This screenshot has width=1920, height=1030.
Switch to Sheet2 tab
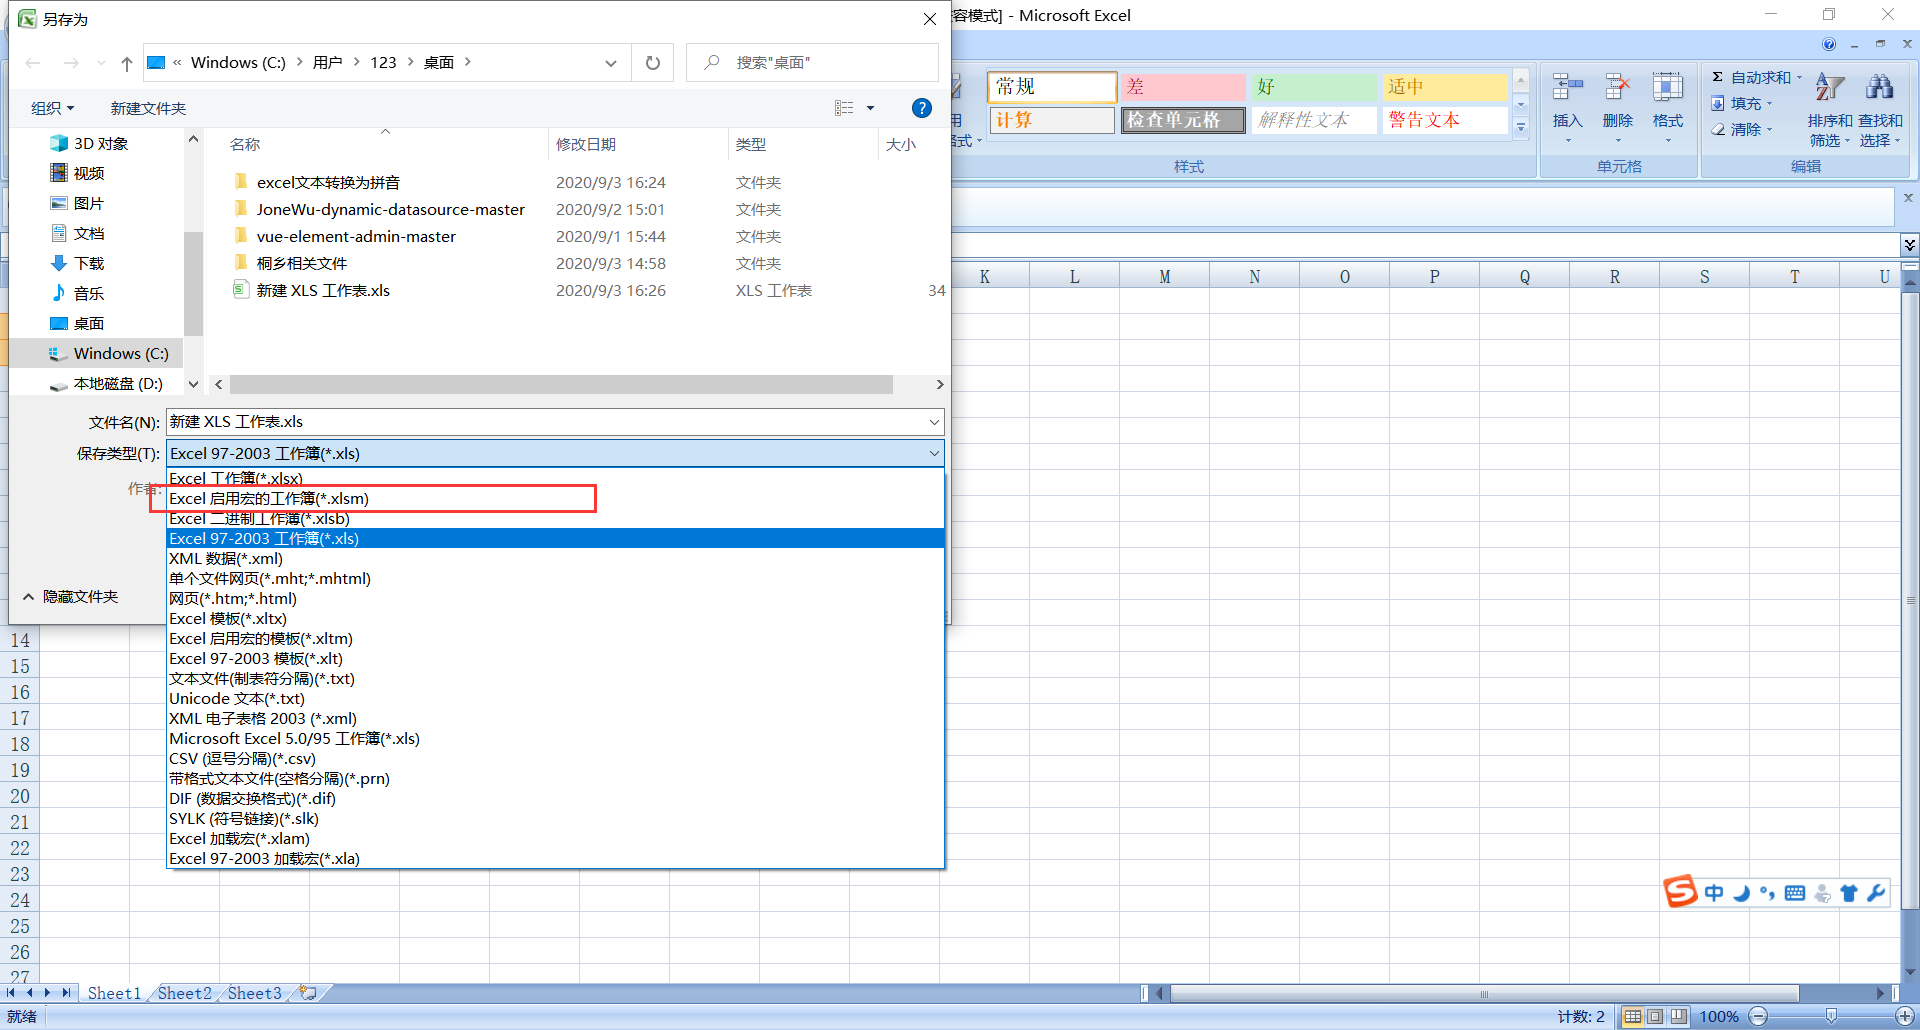point(184,993)
